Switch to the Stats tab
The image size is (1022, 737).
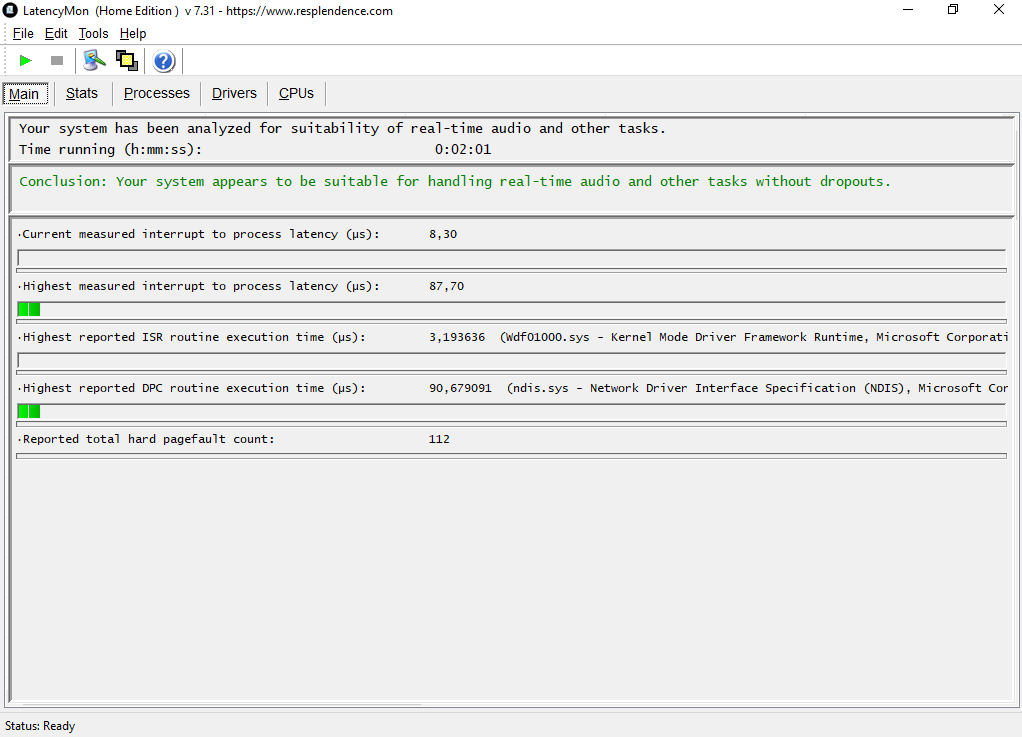tap(82, 93)
